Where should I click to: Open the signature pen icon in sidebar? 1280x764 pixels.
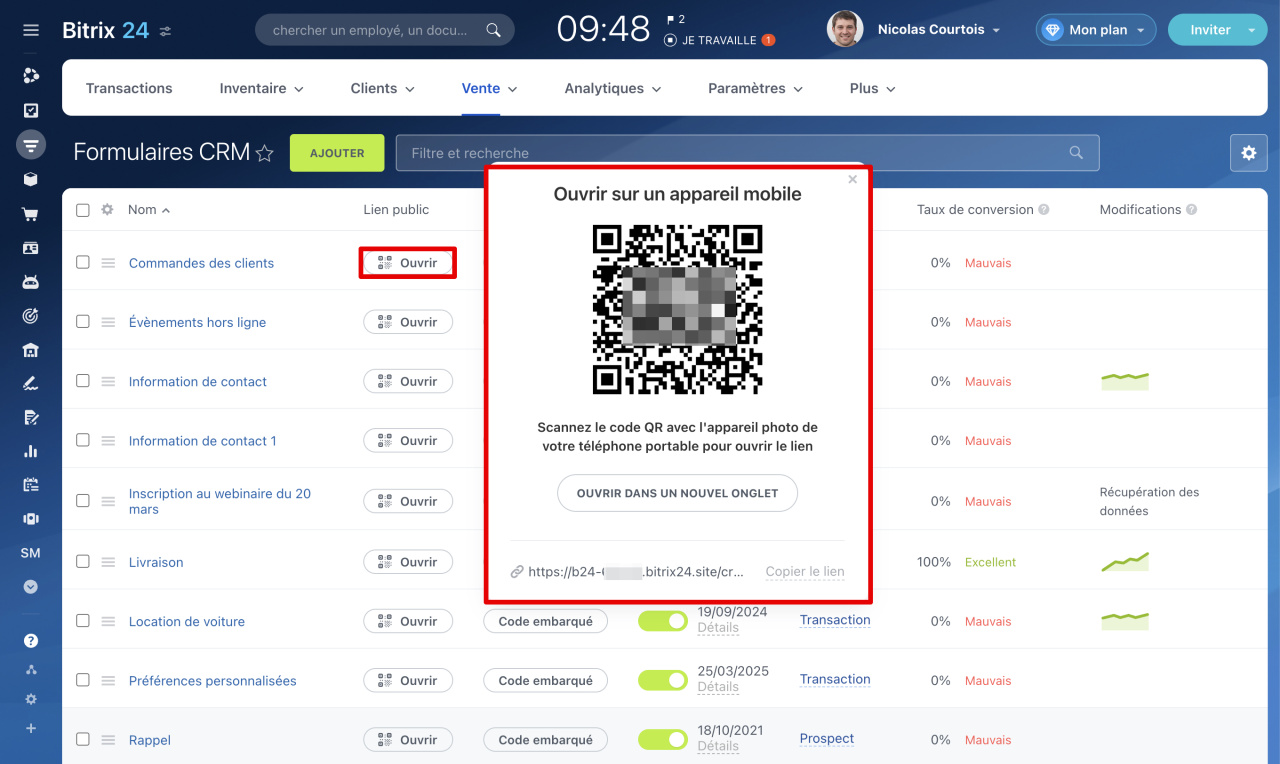click(31, 384)
